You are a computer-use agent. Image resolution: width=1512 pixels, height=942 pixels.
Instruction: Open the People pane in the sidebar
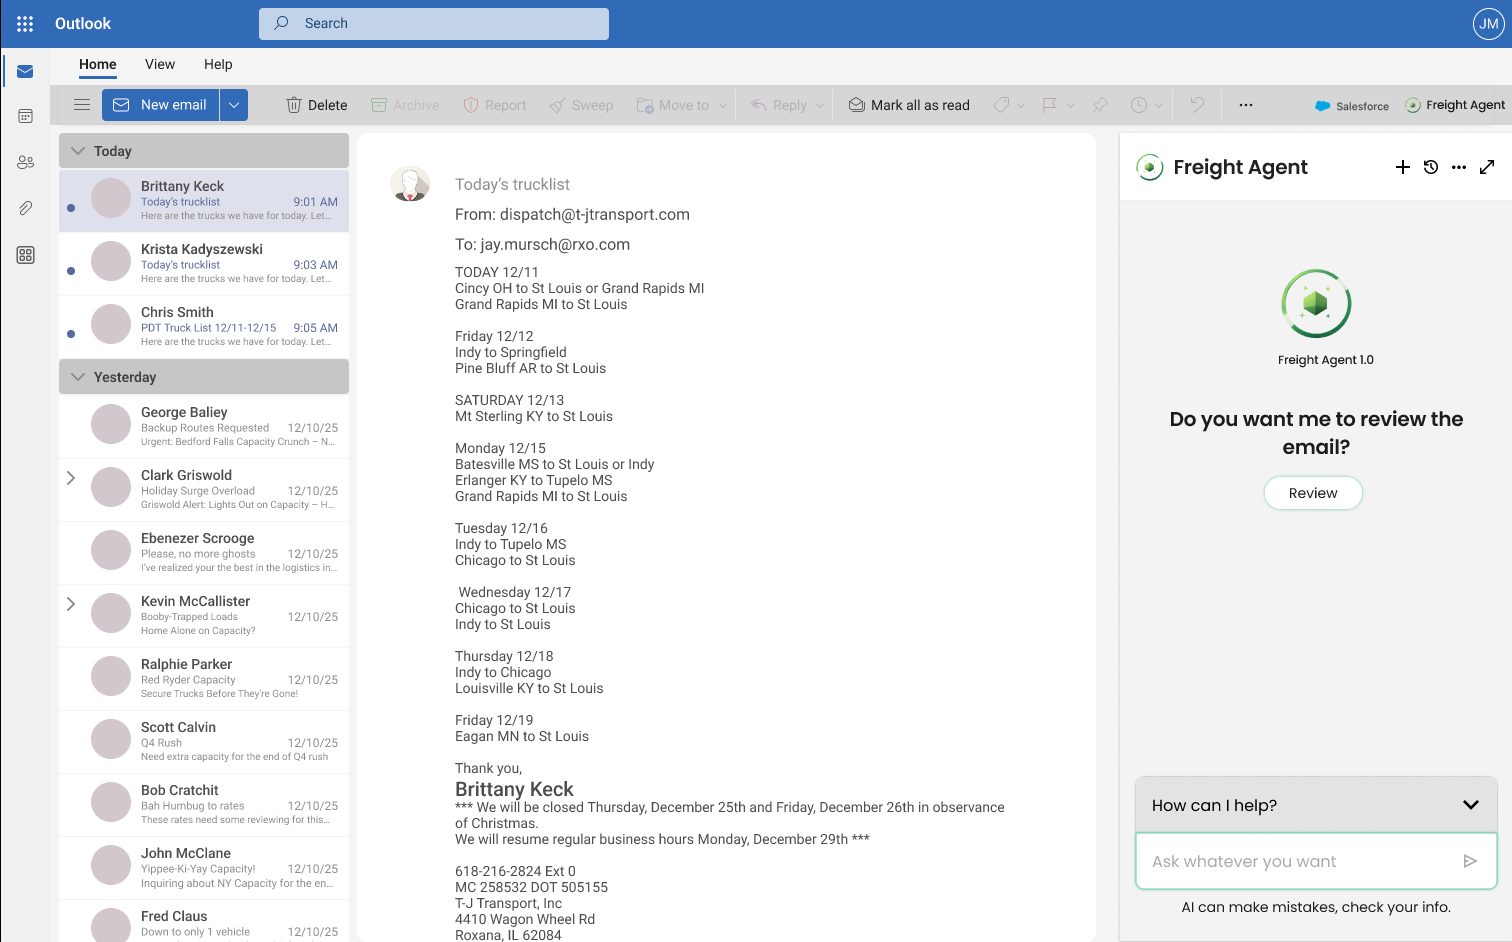click(x=25, y=162)
